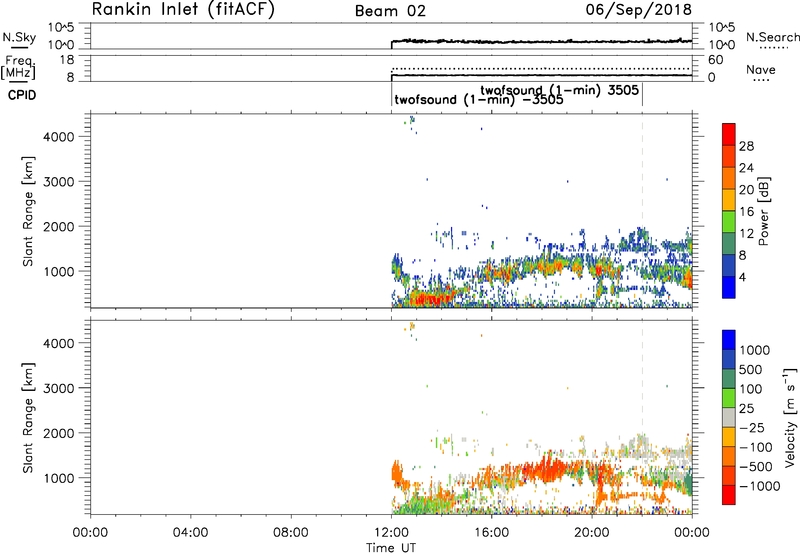The image size is (800, 554).
Task: Click '4000' on power panel slant range axis
Action: (x=59, y=137)
